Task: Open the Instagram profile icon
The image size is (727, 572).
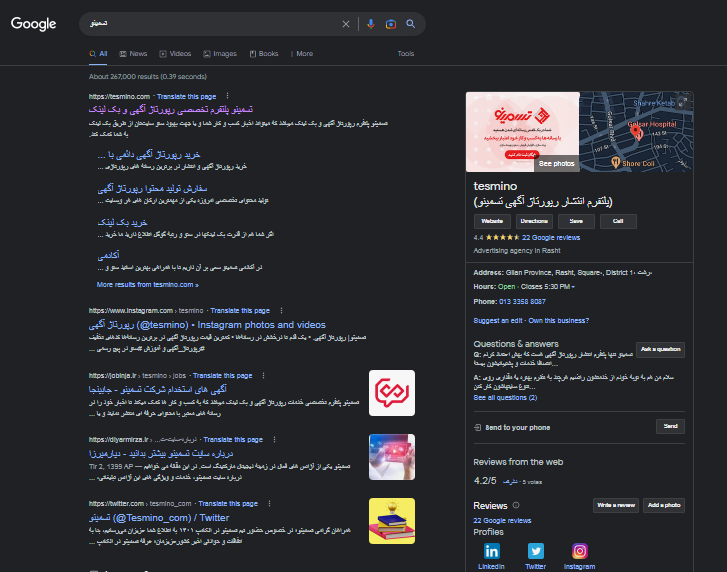Action: click(x=580, y=551)
